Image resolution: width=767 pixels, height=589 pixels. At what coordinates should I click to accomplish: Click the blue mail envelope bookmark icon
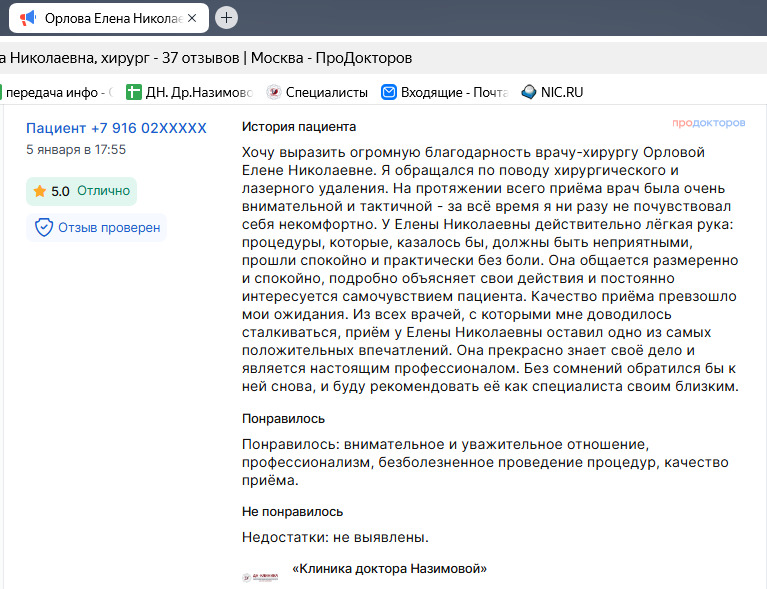click(389, 92)
